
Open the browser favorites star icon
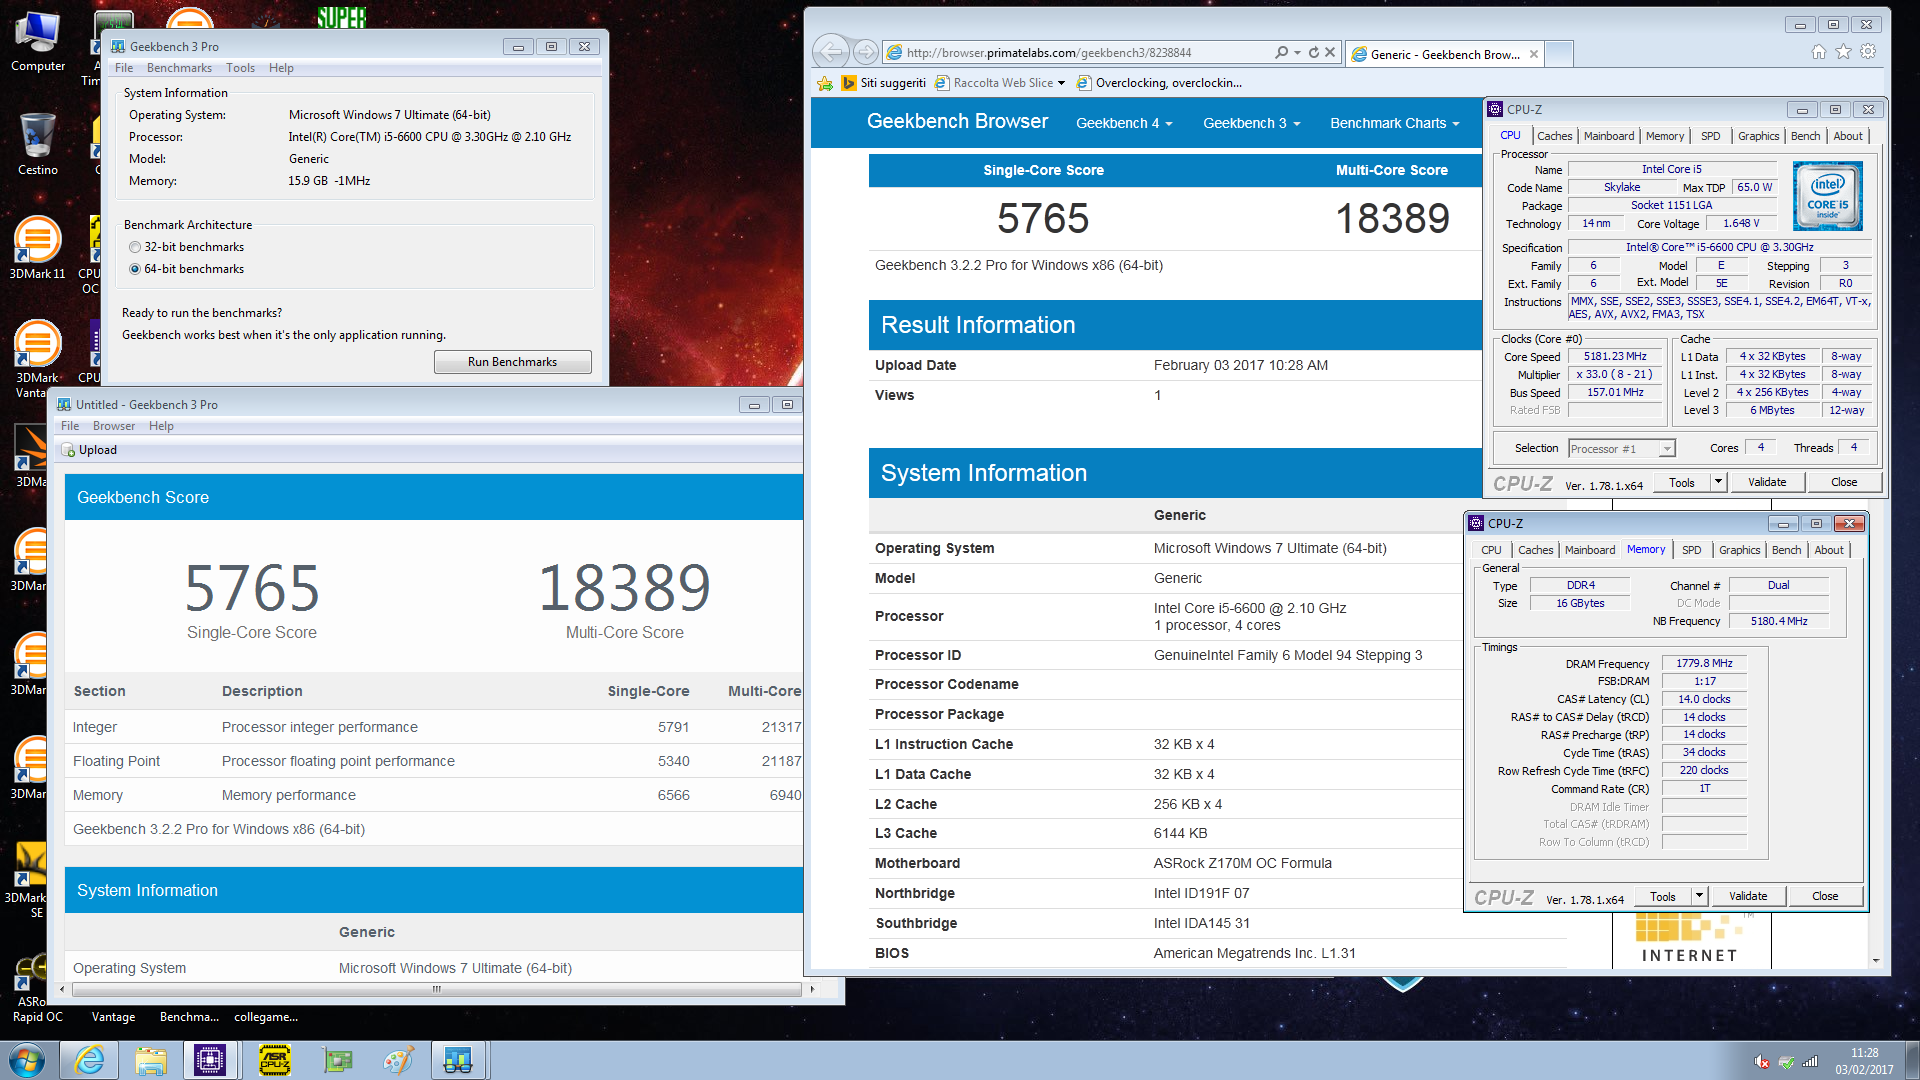tap(1843, 52)
